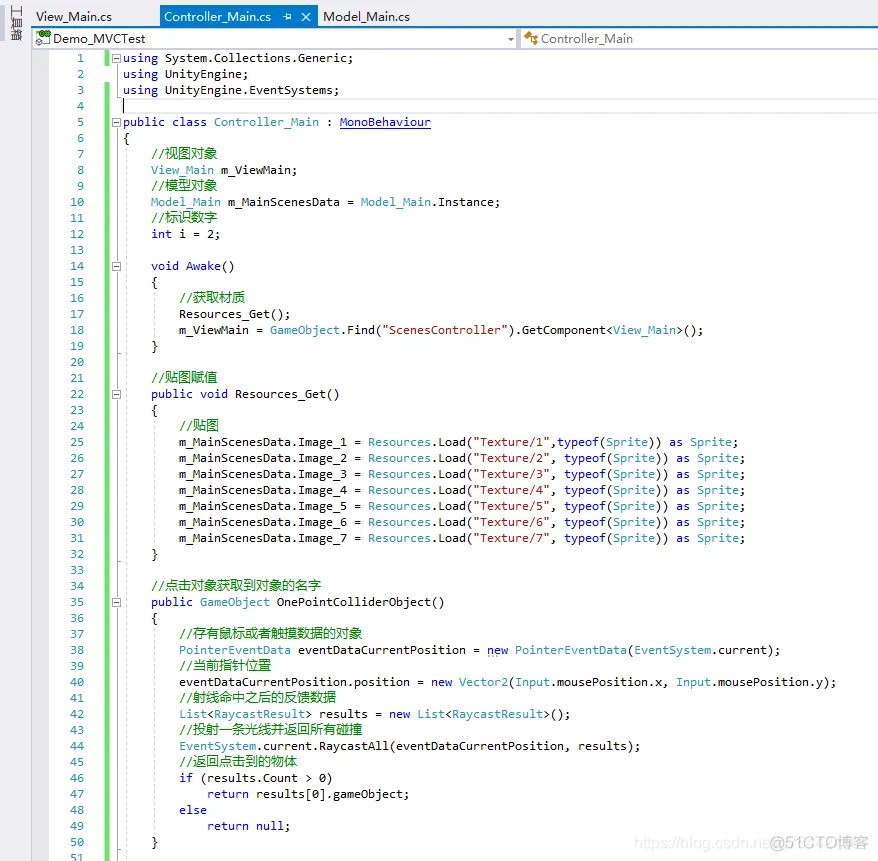Collapse the OnePointColliderObject method
Viewport: 878px width, 861px height.
[116, 602]
